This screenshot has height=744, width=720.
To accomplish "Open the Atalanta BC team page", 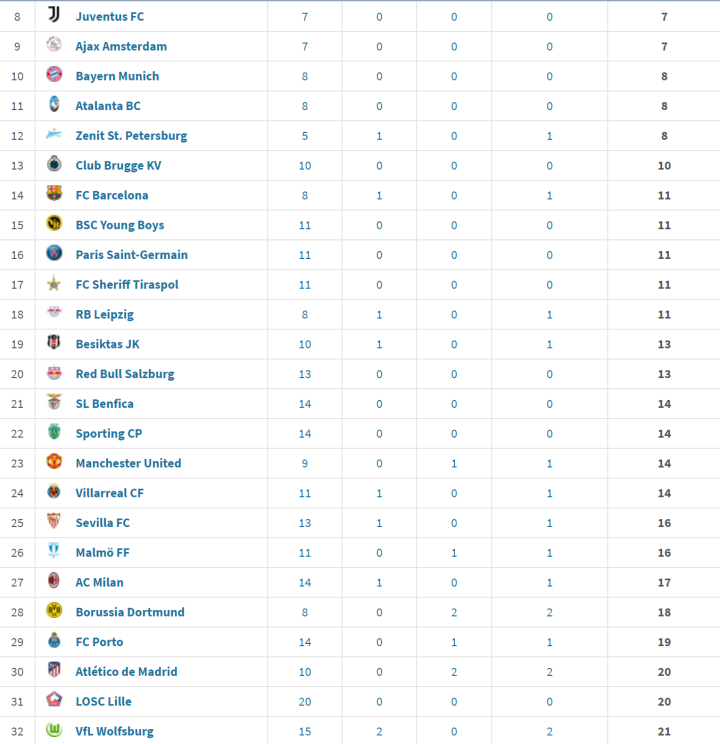I will (x=108, y=106).
